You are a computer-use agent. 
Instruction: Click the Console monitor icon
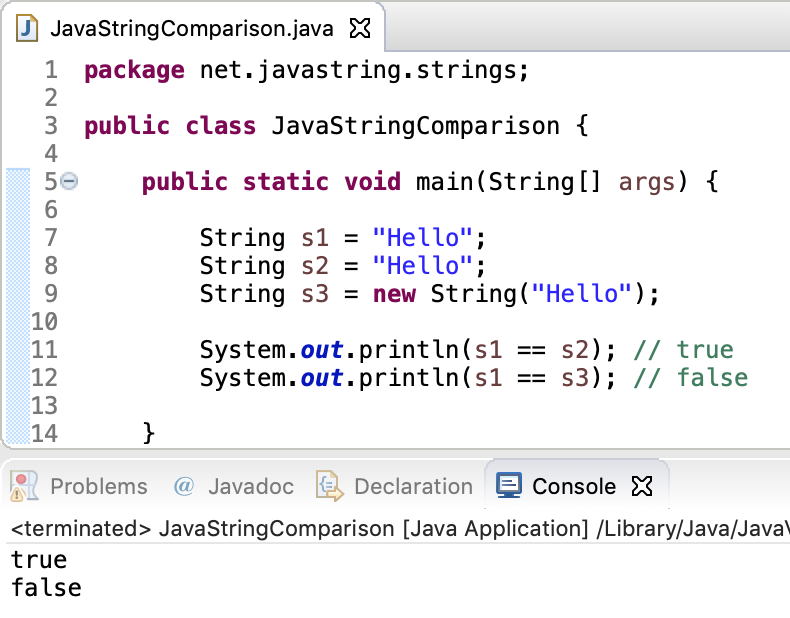[x=509, y=486]
